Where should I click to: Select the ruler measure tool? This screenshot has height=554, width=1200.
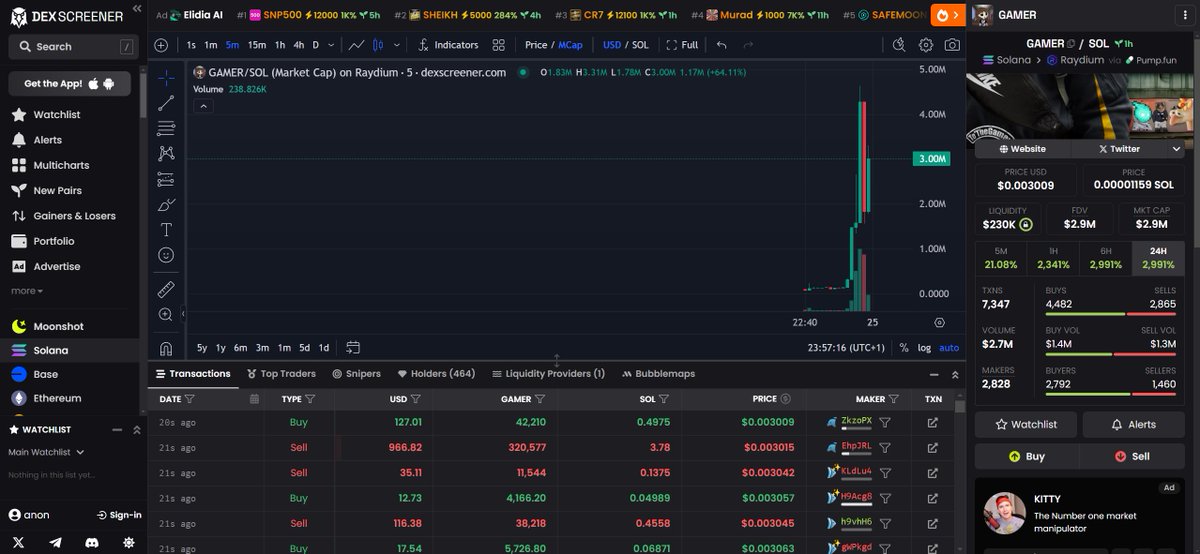pos(166,289)
